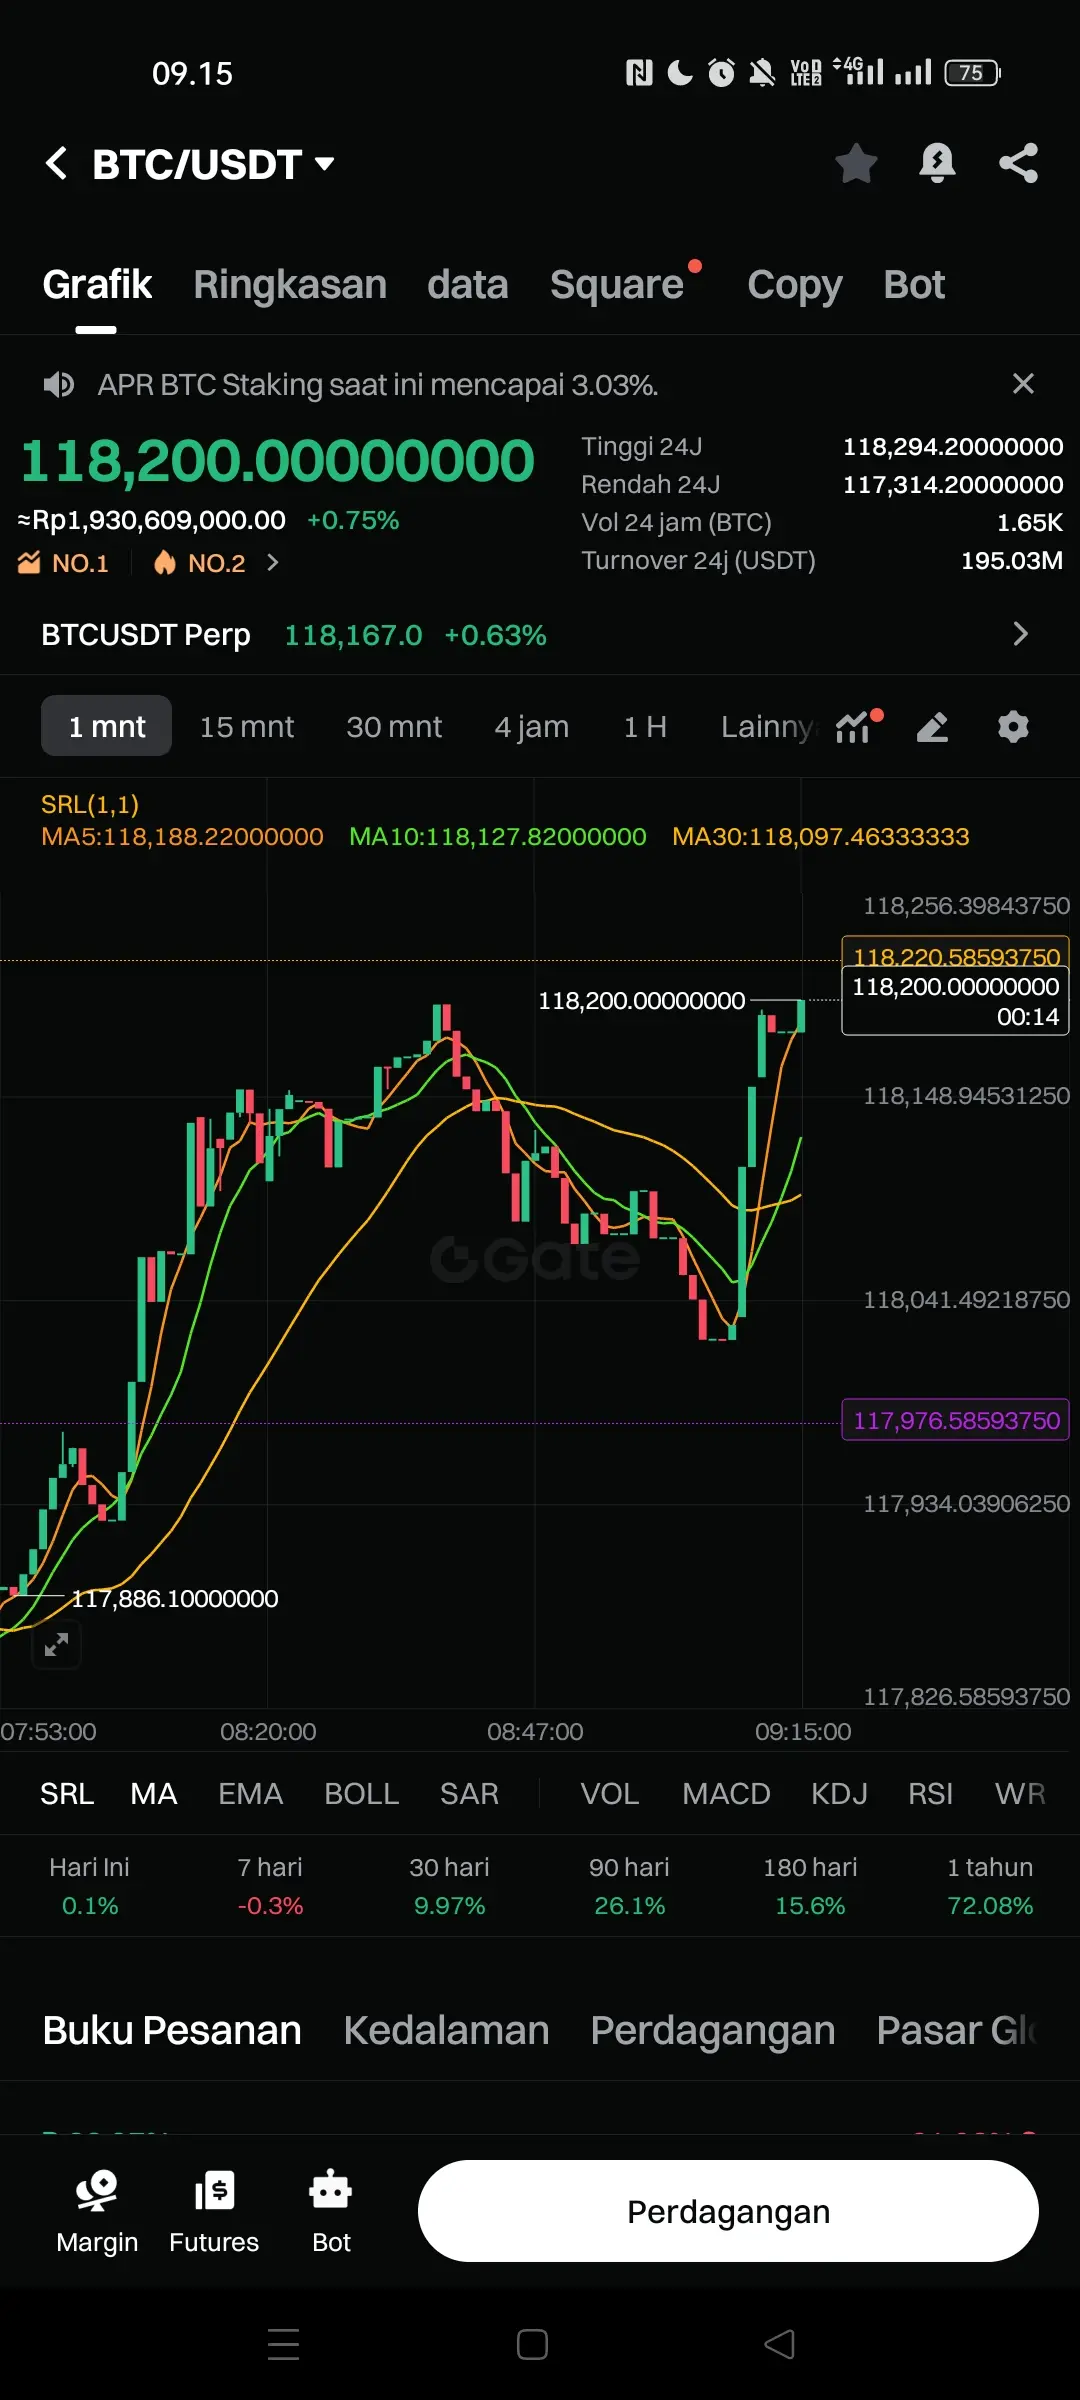This screenshot has width=1080, height=2400.
Task: Toggle the MA indicator
Action: (154, 1794)
